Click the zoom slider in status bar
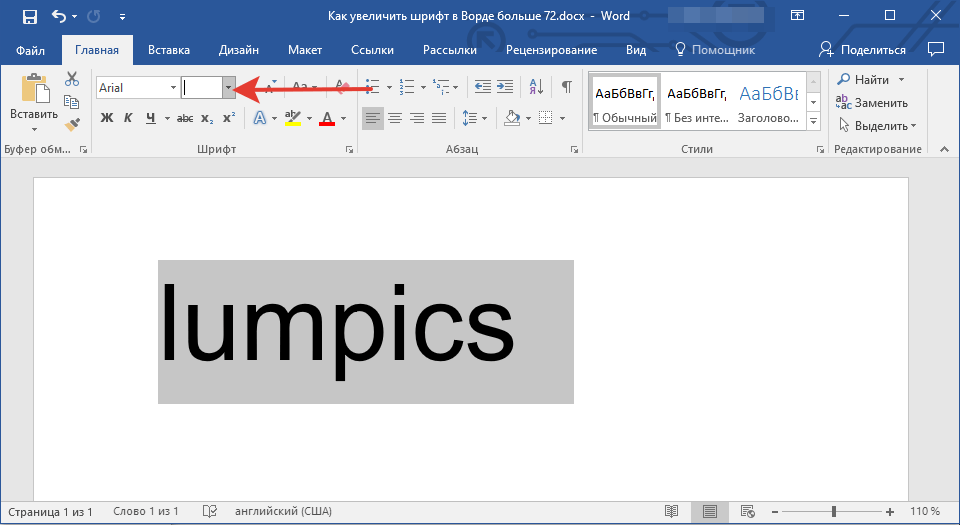The image size is (960, 525). (834, 512)
